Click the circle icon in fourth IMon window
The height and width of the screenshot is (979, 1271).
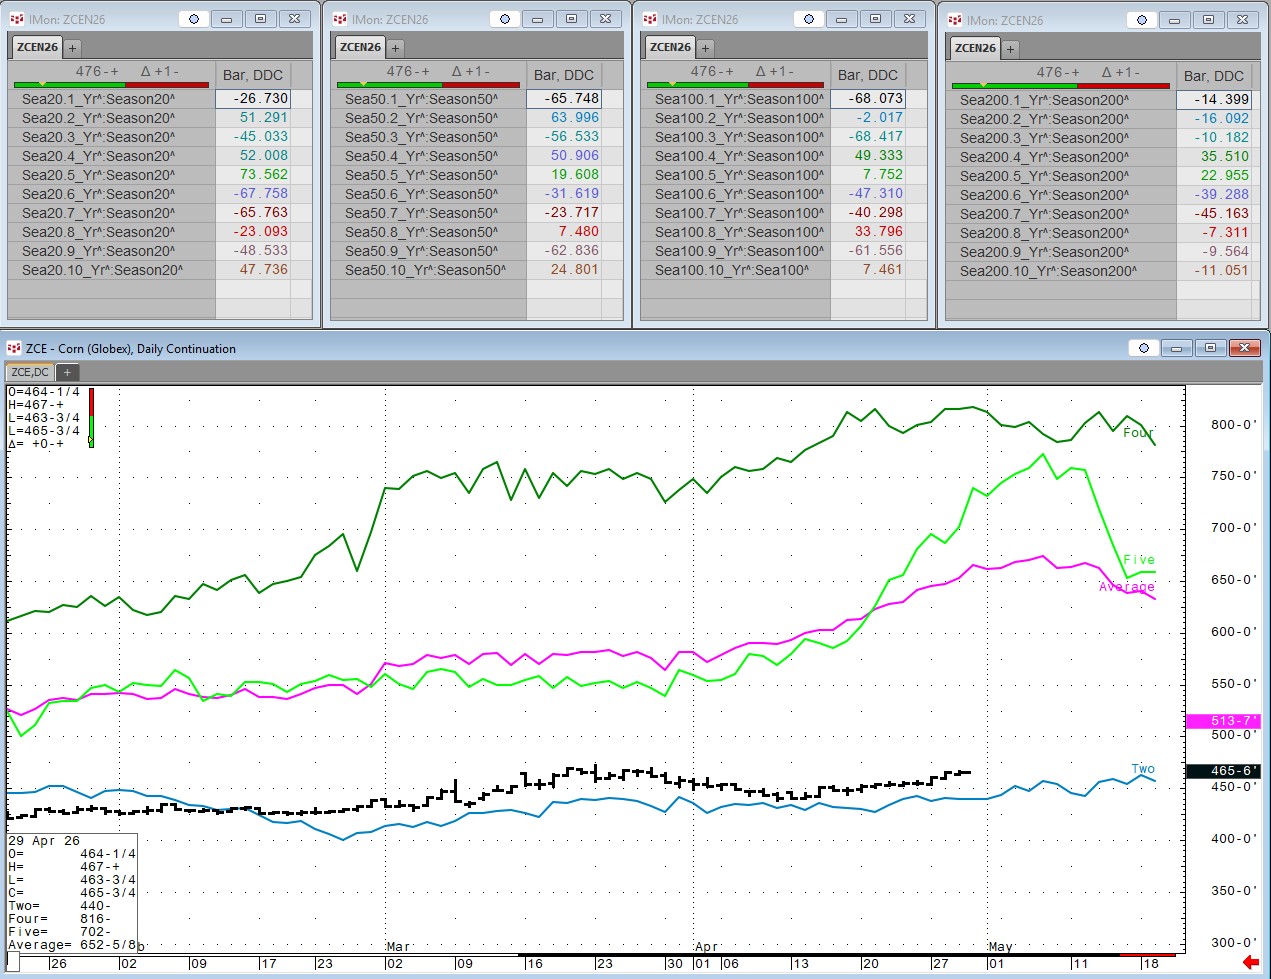pos(1142,20)
